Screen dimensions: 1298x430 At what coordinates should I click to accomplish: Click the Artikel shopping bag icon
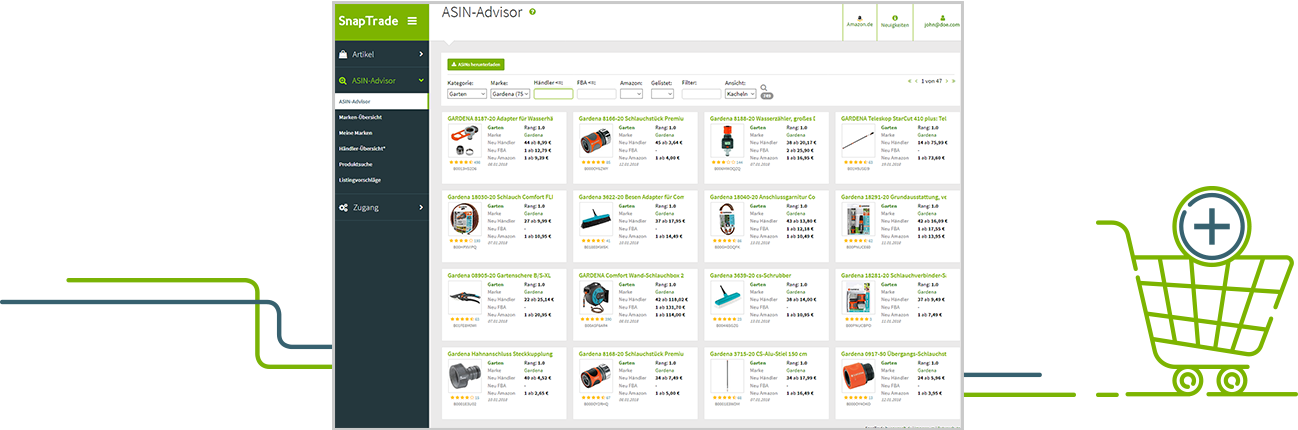344,54
